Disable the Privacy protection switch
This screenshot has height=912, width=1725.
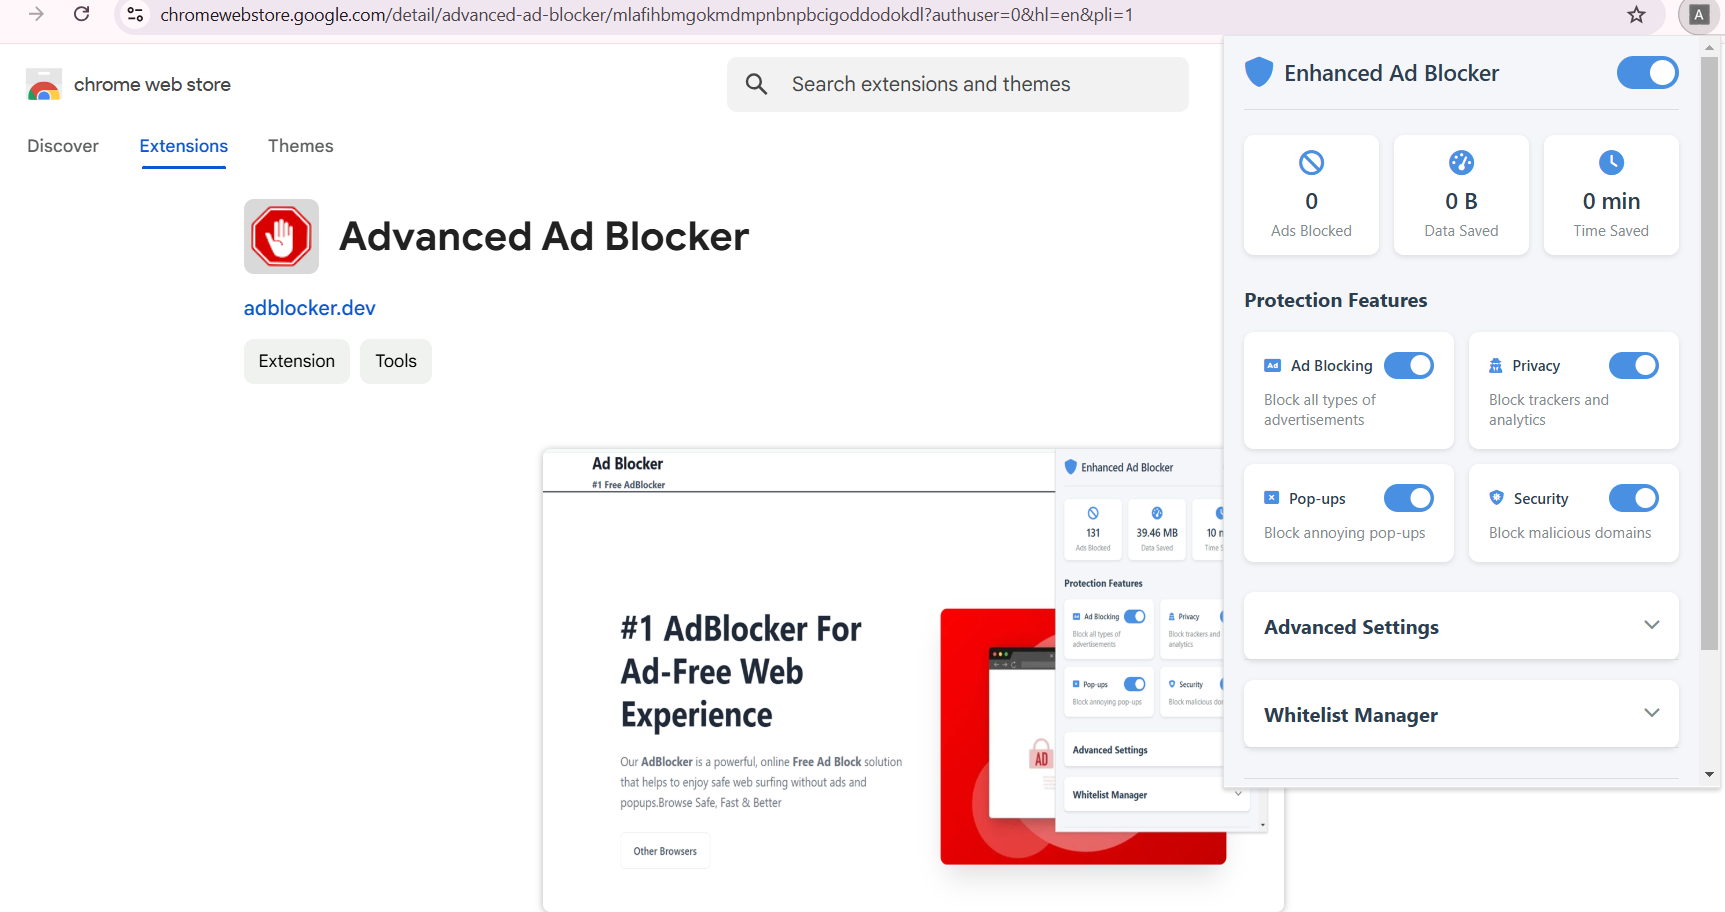[1633, 366]
